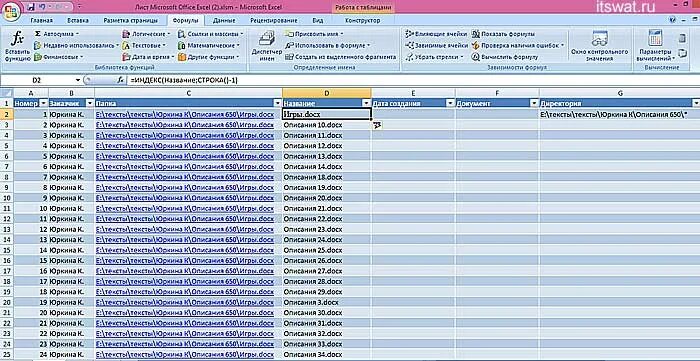Open the Логические functions list
The height and width of the screenshot is (361, 700).
click(146, 34)
